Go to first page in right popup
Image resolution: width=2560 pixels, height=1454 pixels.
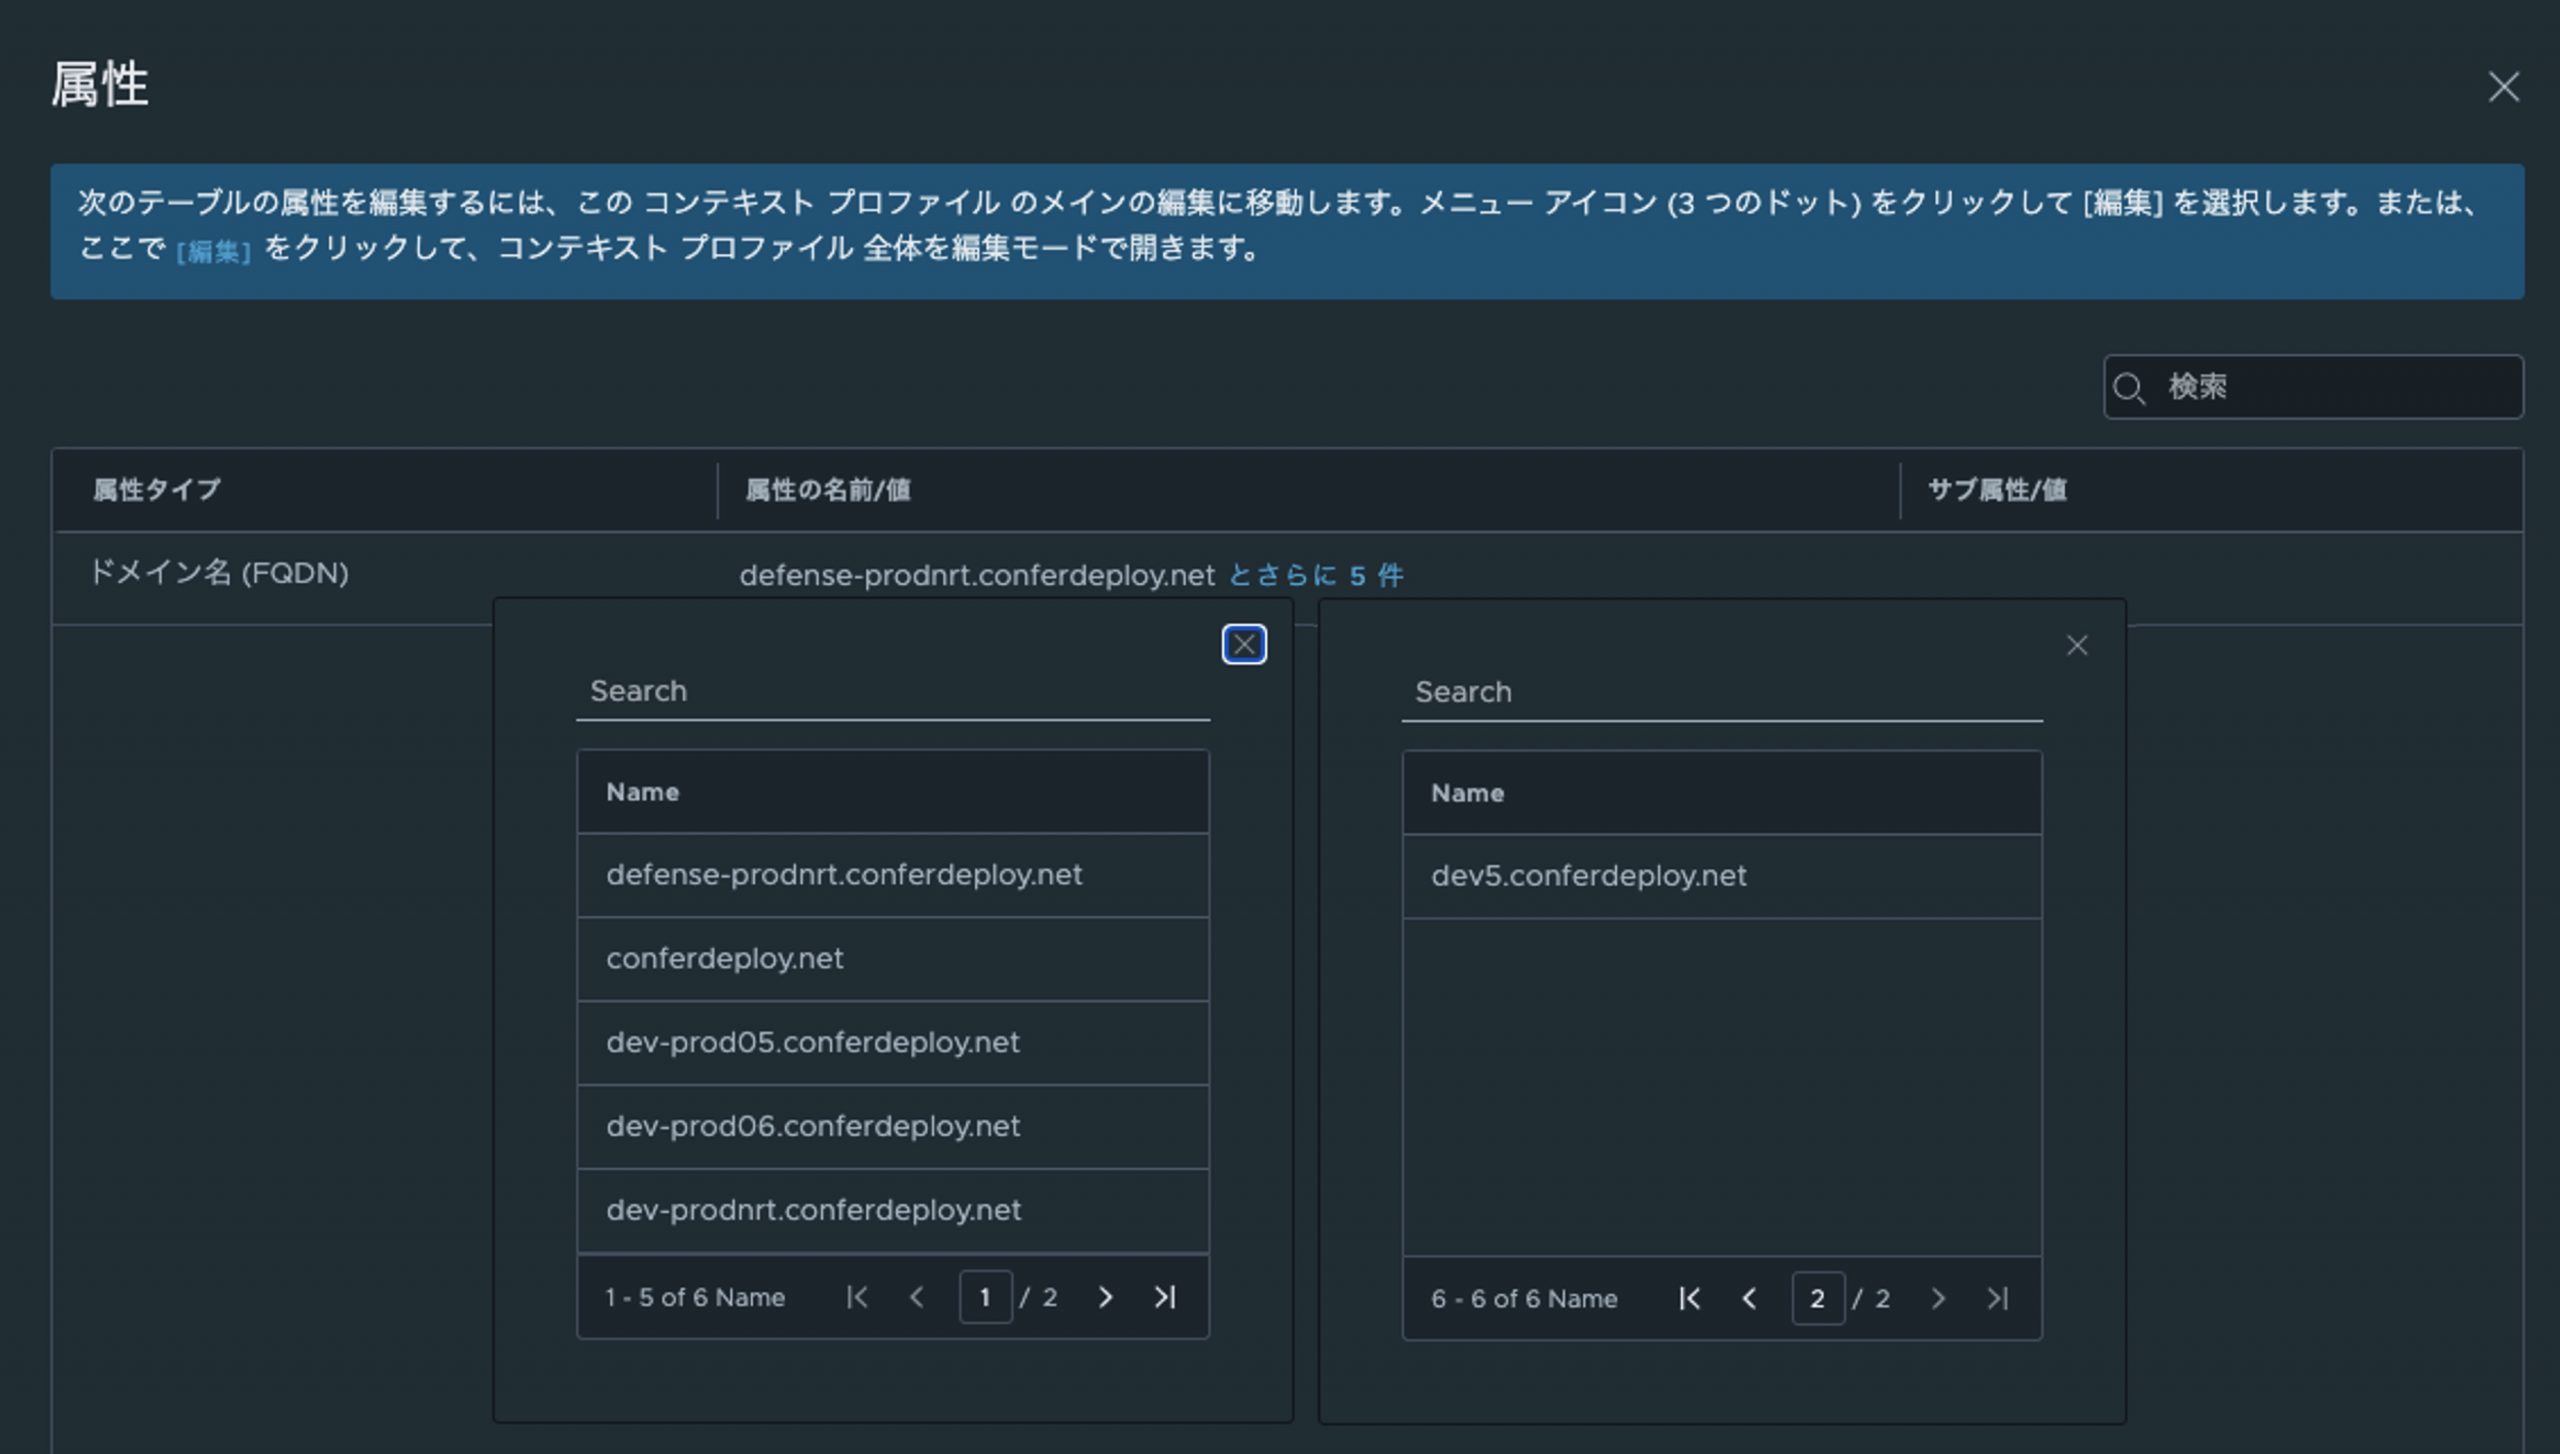tap(1689, 1298)
